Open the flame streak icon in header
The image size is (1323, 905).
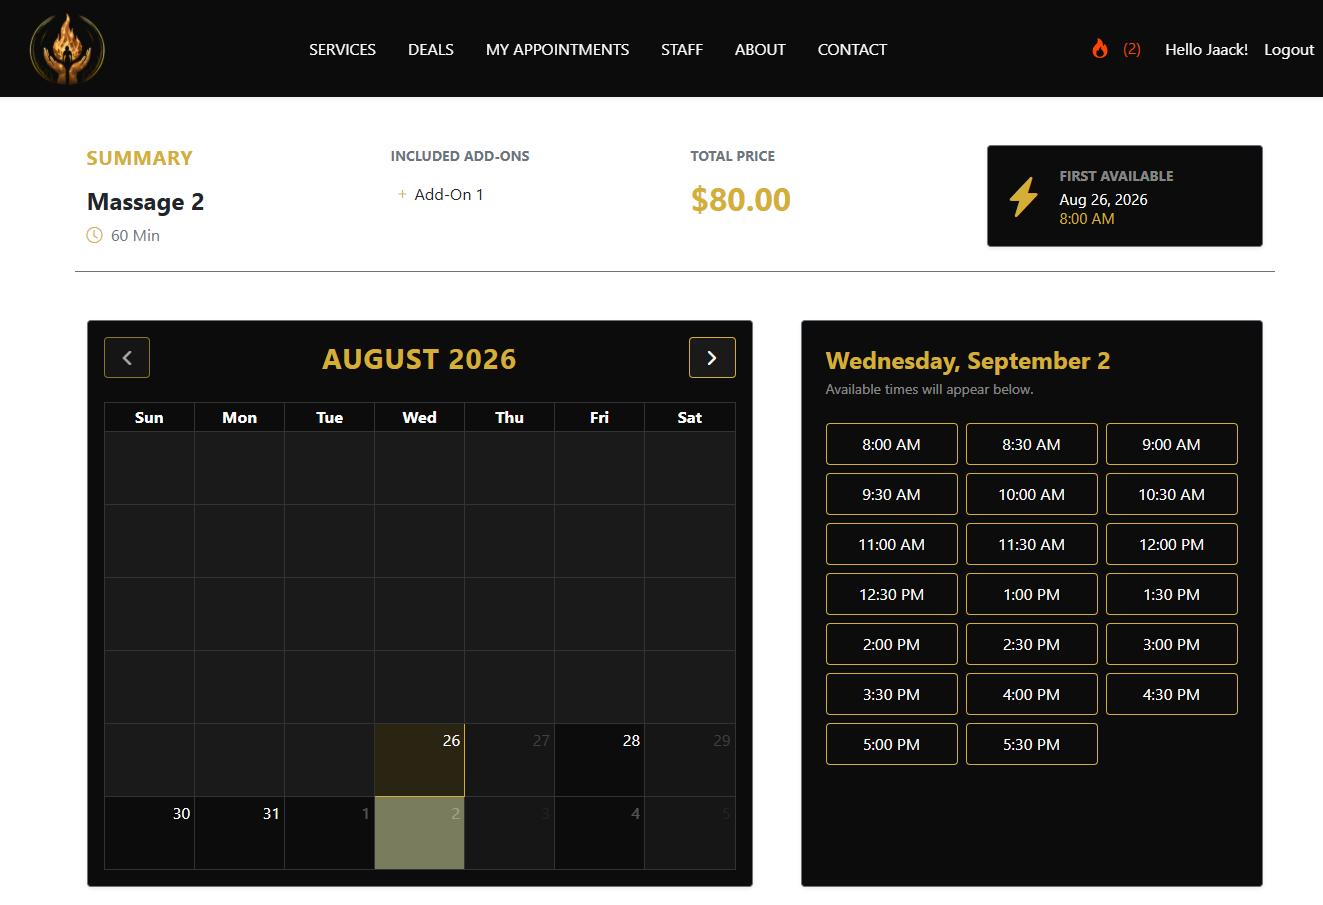tap(1100, 49)
